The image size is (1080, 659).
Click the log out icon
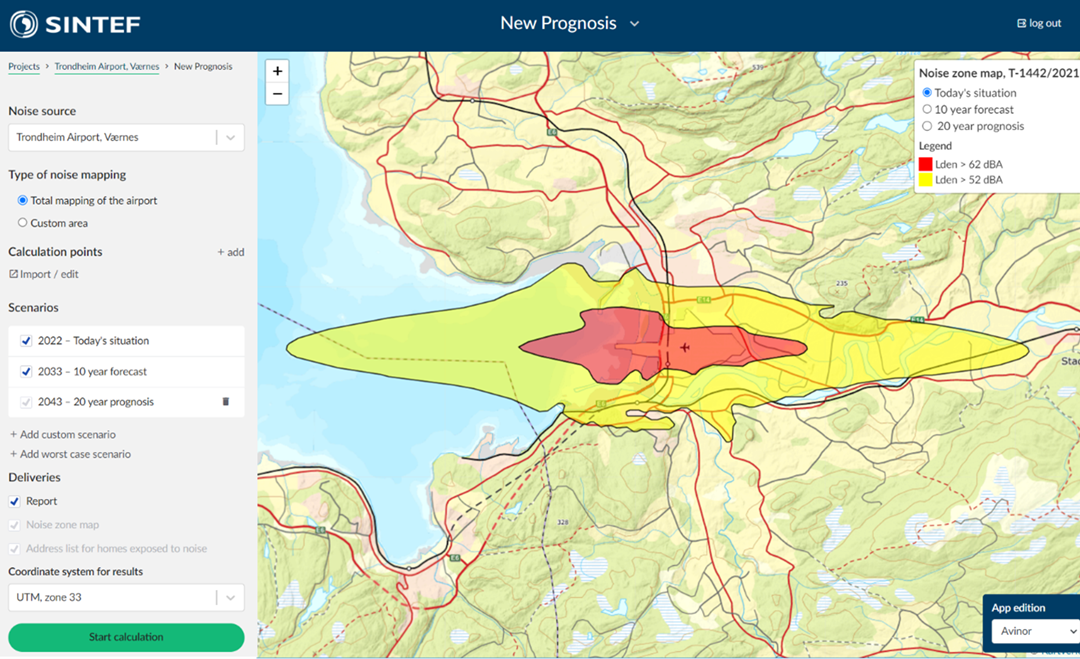coord(1021,23)
